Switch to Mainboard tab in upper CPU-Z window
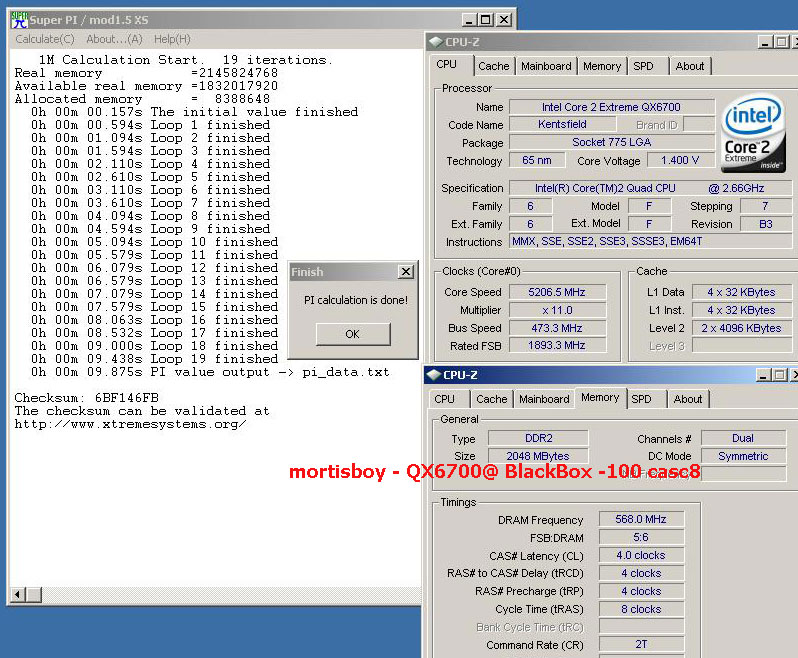Viewport: 798px width, 658px height. click(x=546, y=66)
